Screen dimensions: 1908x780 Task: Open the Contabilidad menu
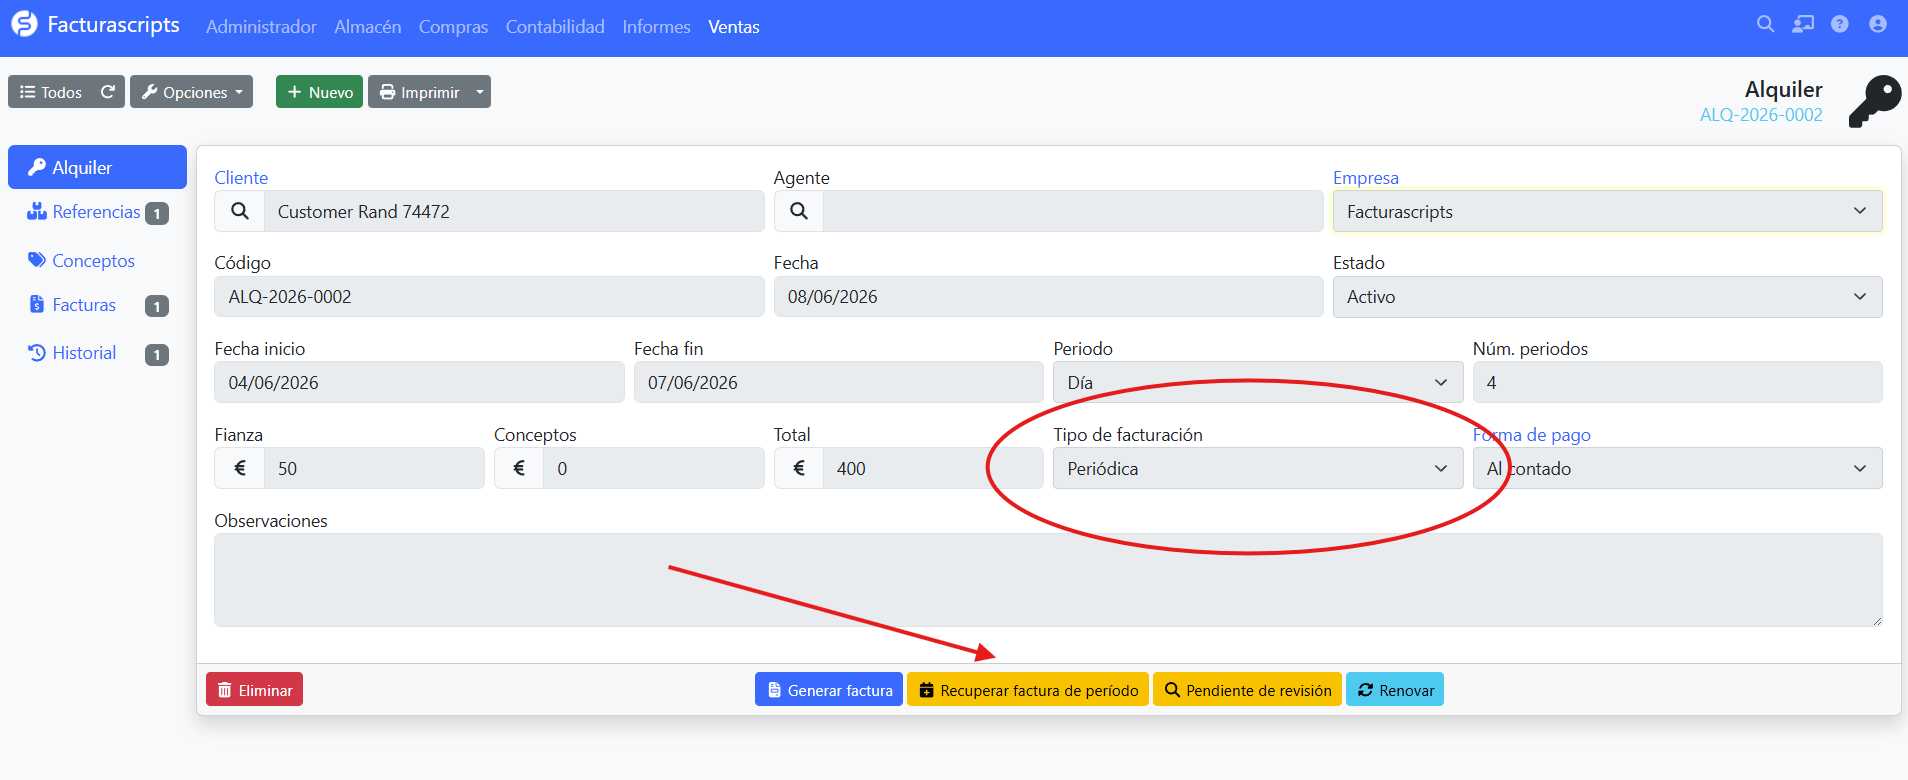click(x=555, y=27)
